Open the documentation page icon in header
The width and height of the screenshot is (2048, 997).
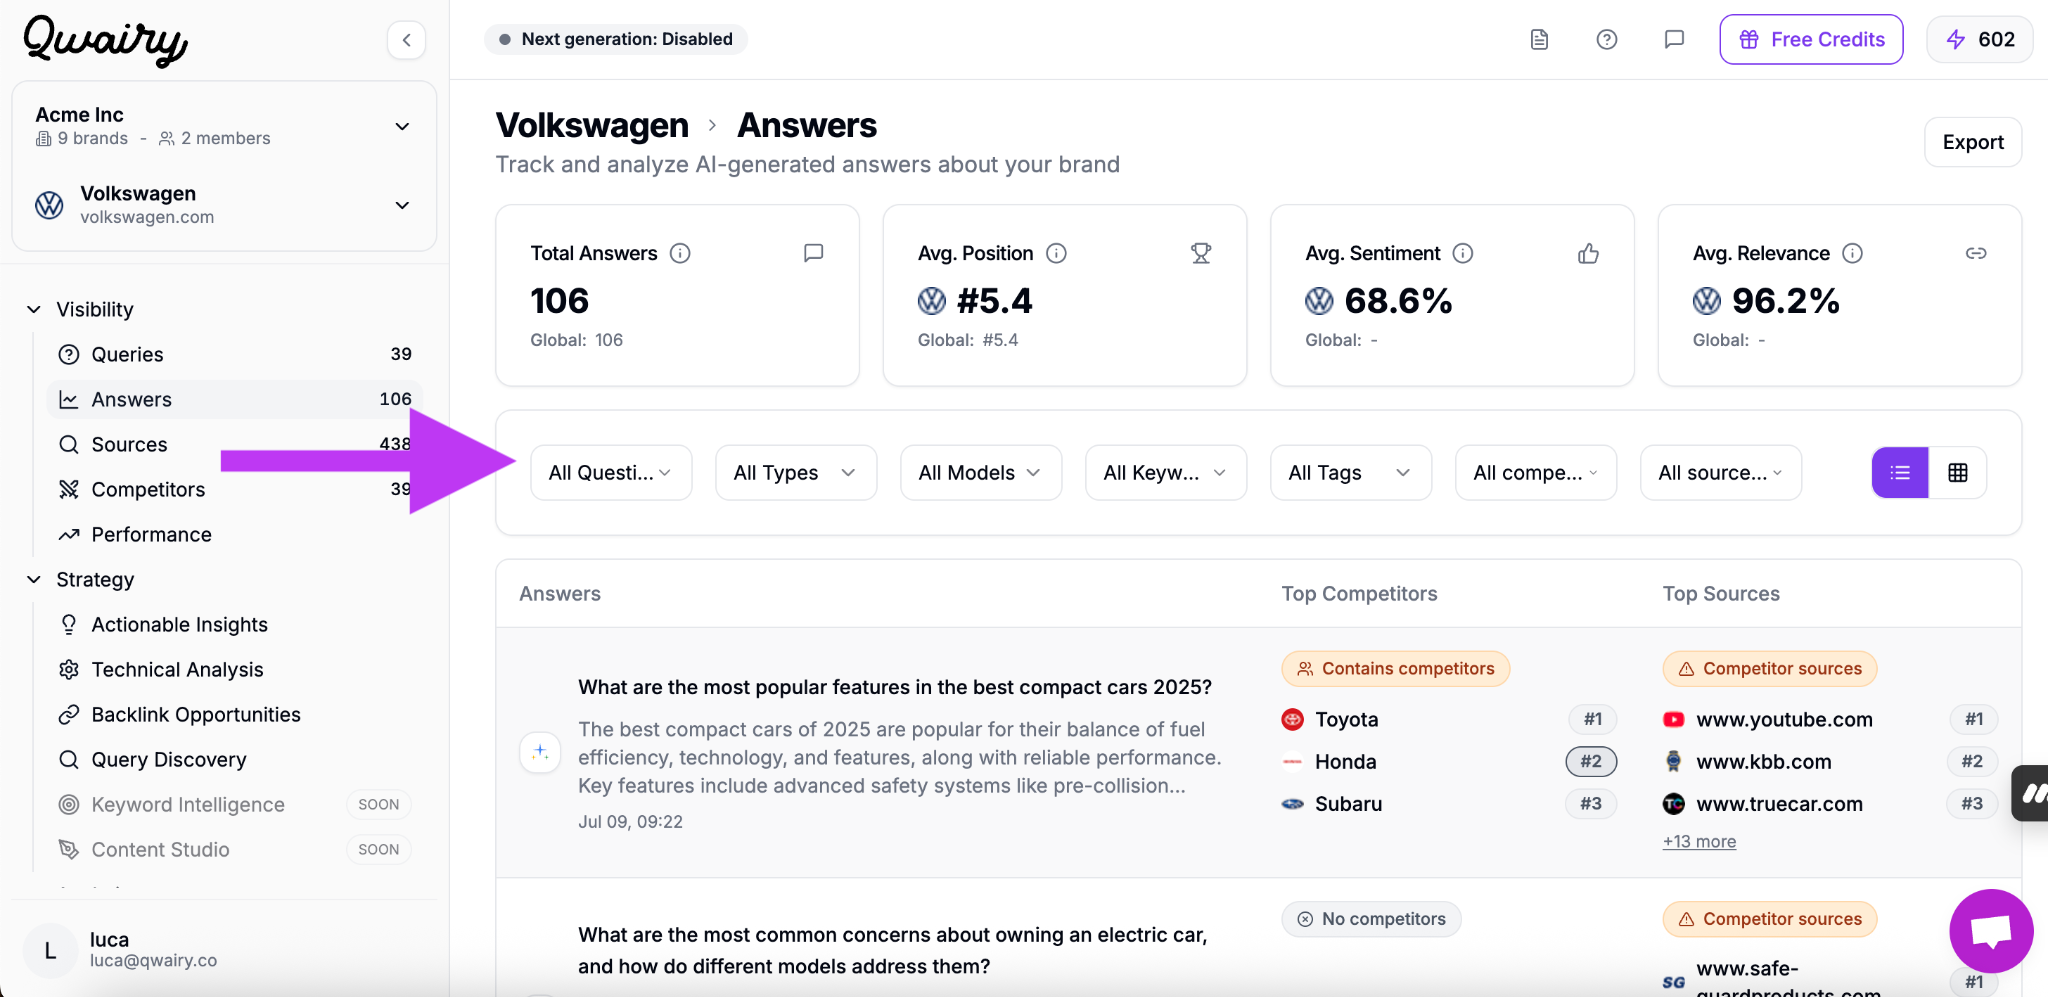coord(1539,40)
